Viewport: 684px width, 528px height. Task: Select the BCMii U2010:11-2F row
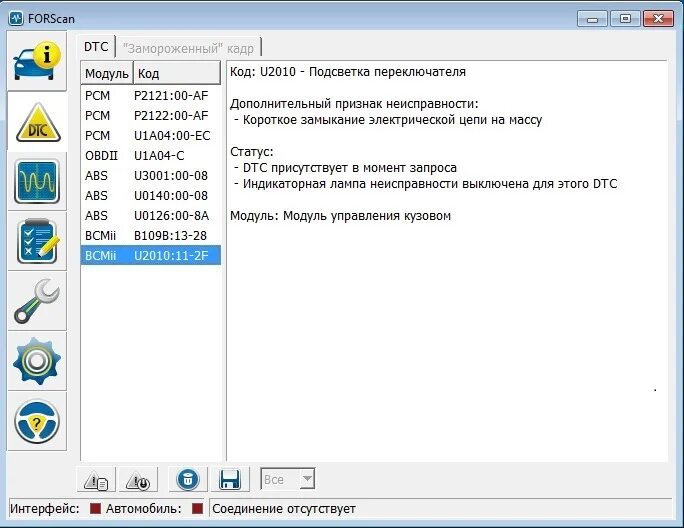[x=150, y=255]
